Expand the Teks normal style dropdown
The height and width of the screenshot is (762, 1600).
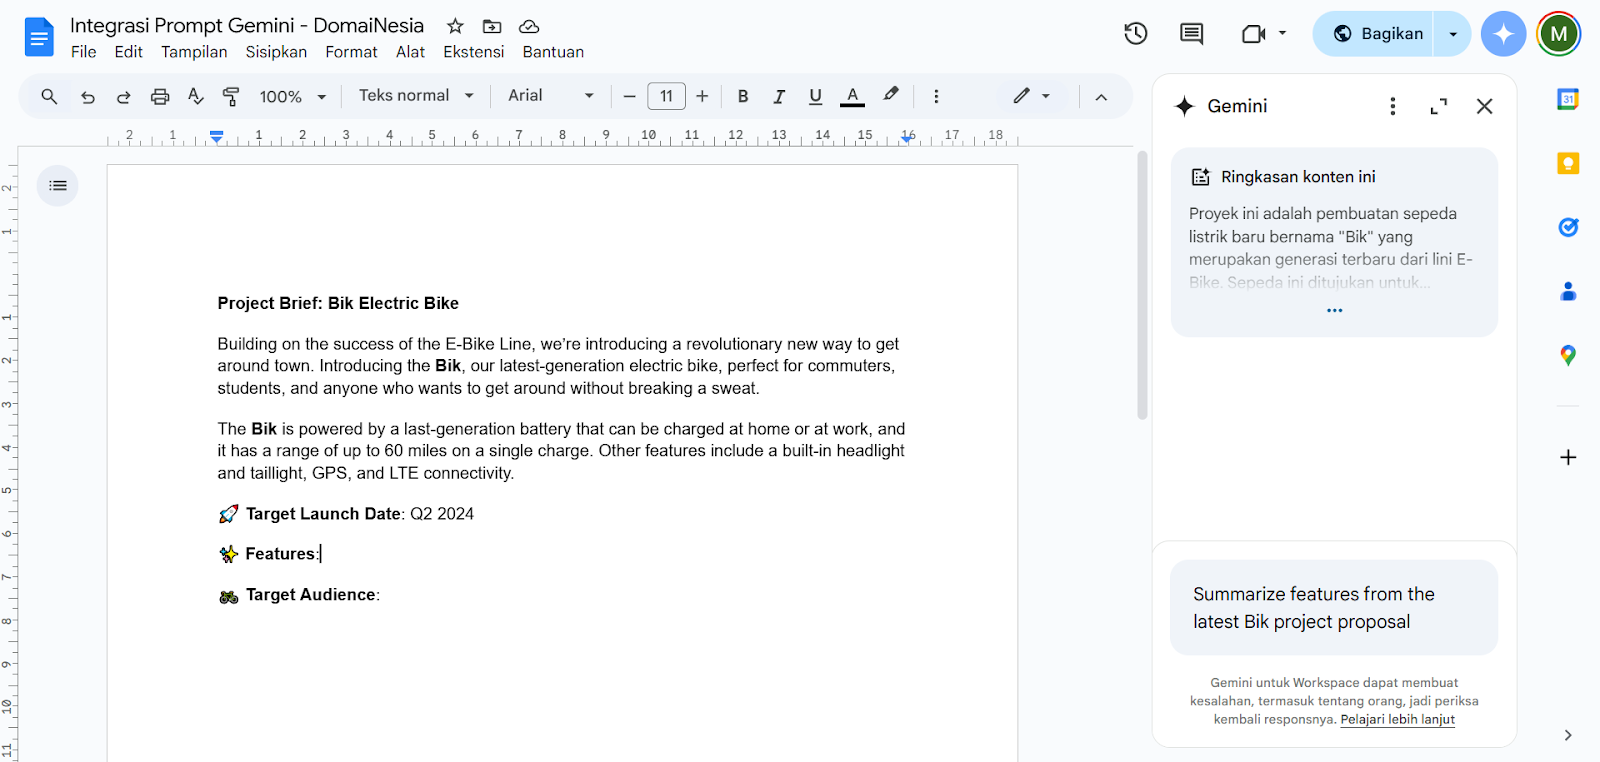pyautogui.click(x=416, y=96)
